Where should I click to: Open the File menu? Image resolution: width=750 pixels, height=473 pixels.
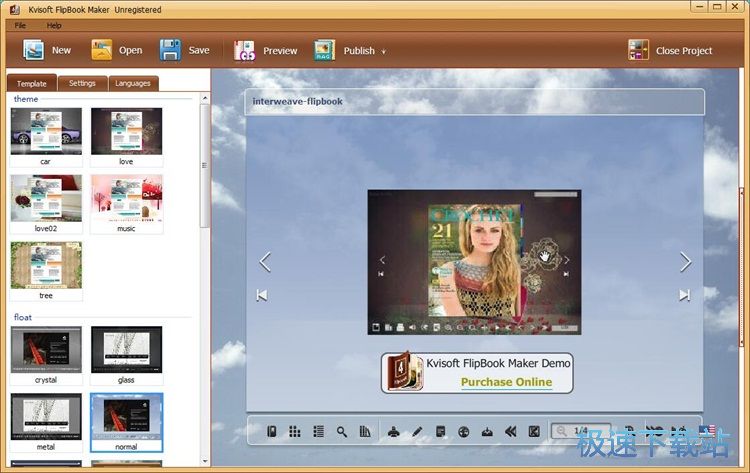tap(20, 25)
